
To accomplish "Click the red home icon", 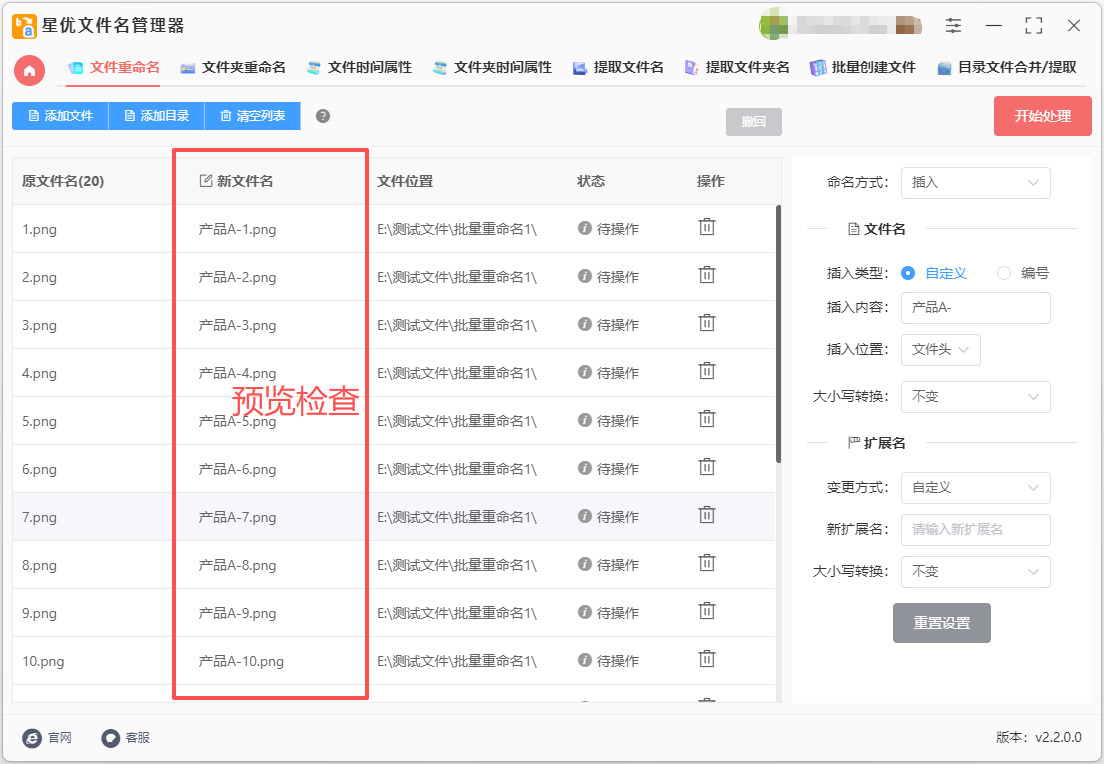I will (29, 70).
